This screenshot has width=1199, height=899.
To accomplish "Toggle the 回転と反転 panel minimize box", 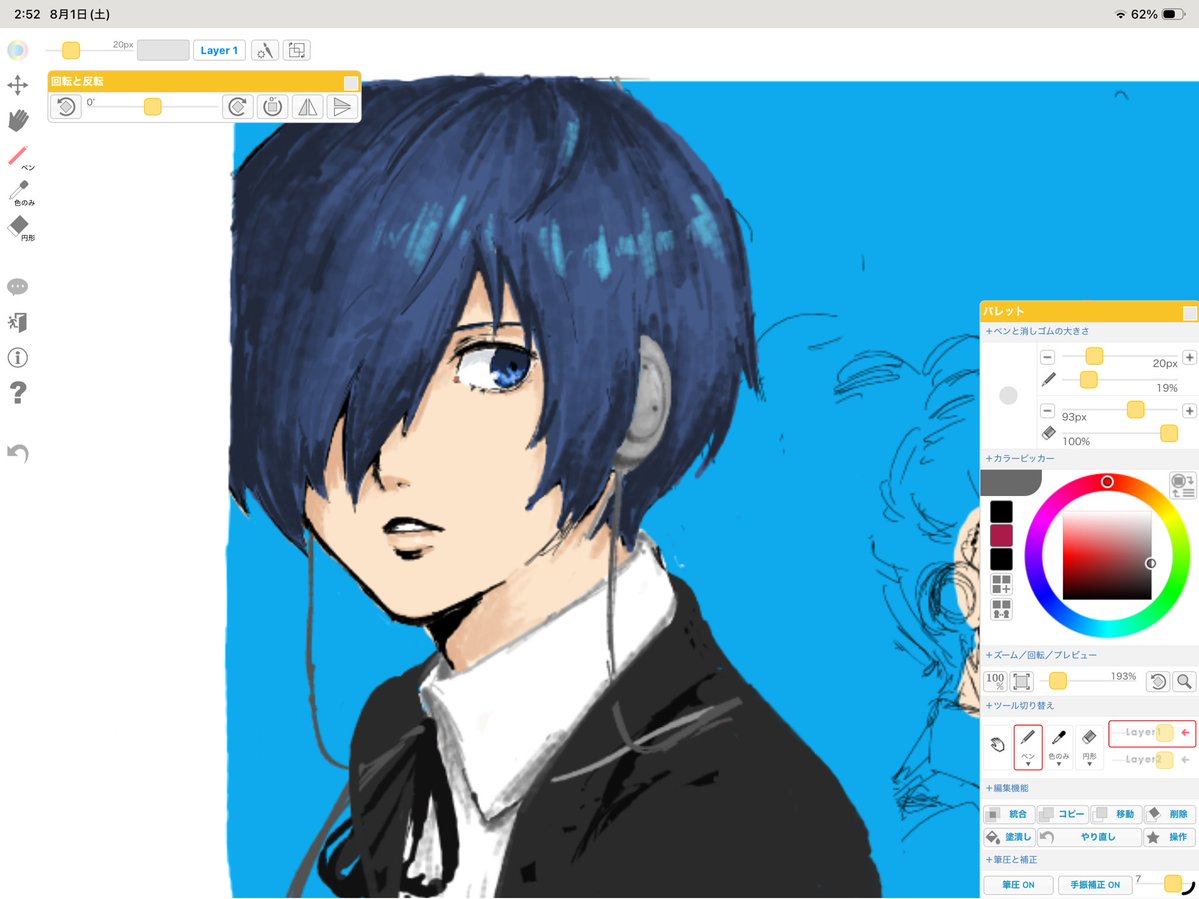I will tap(350, 83).
